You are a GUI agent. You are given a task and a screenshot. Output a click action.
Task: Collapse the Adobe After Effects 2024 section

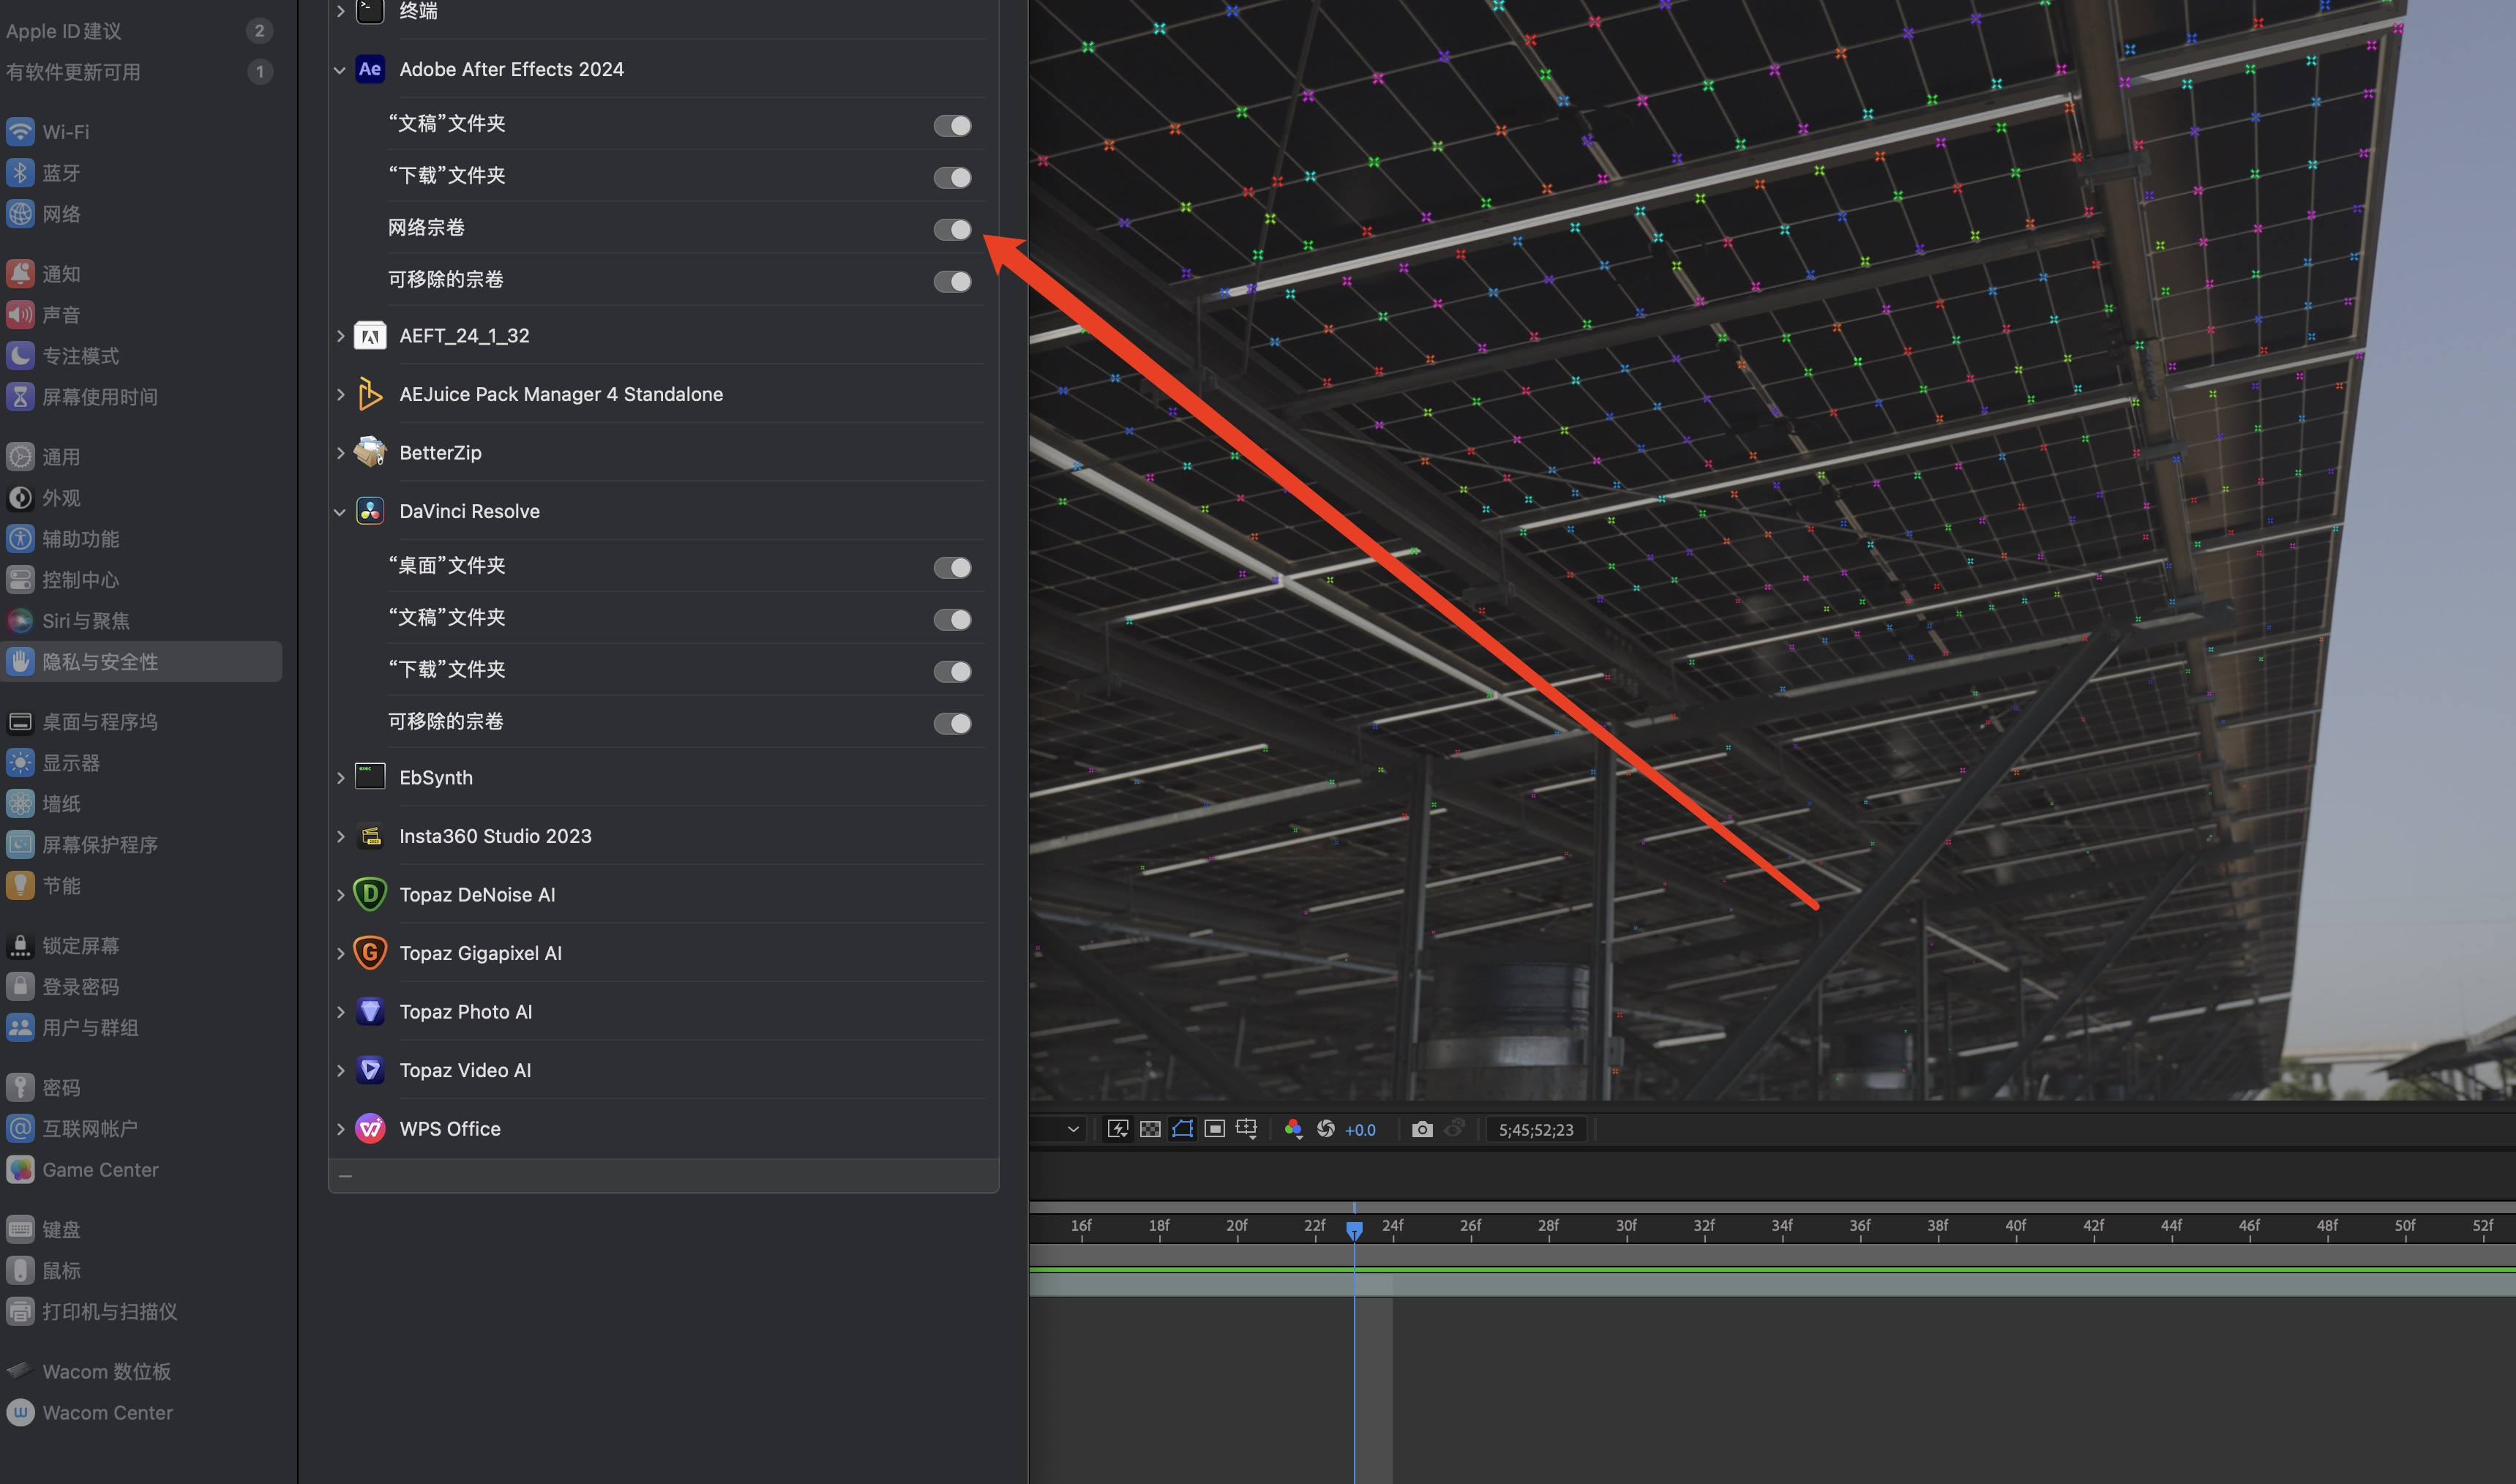340,69
